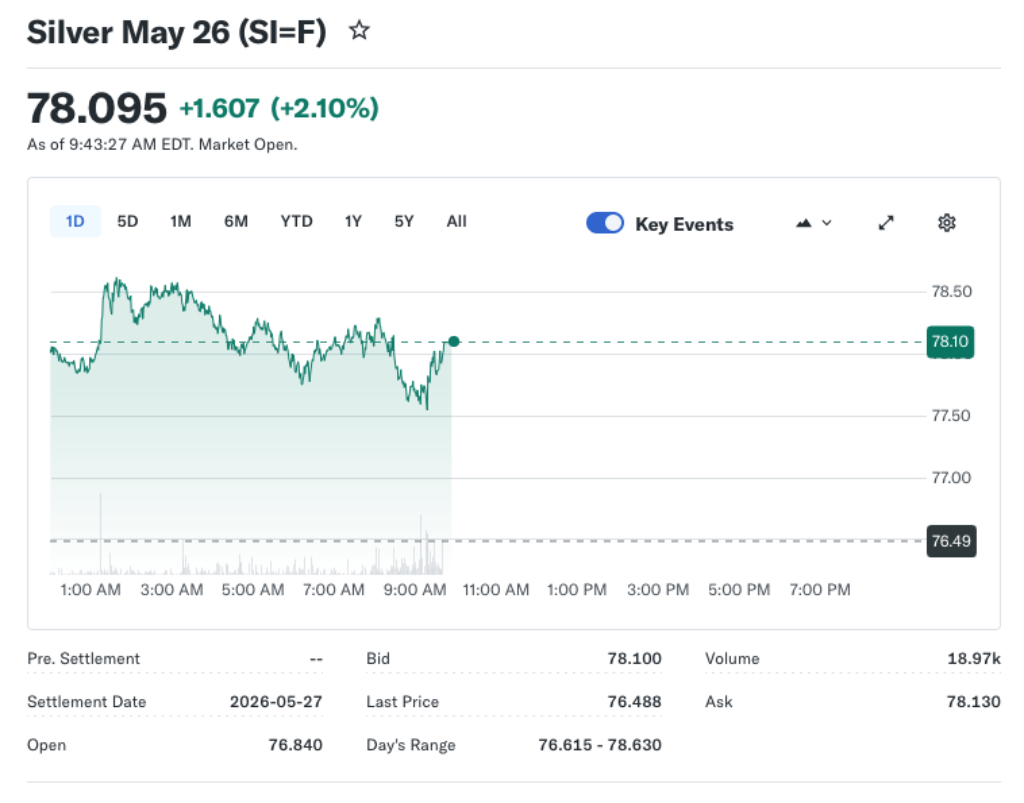Open the chart settings gear
1024x803 pixels.
(946, 223)
